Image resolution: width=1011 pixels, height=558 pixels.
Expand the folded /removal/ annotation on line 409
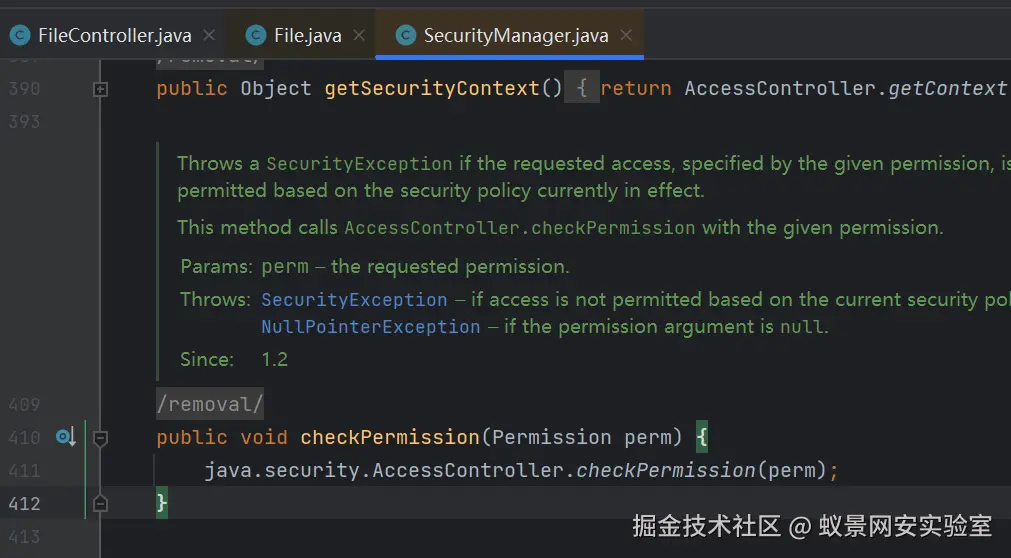[209, 404]
